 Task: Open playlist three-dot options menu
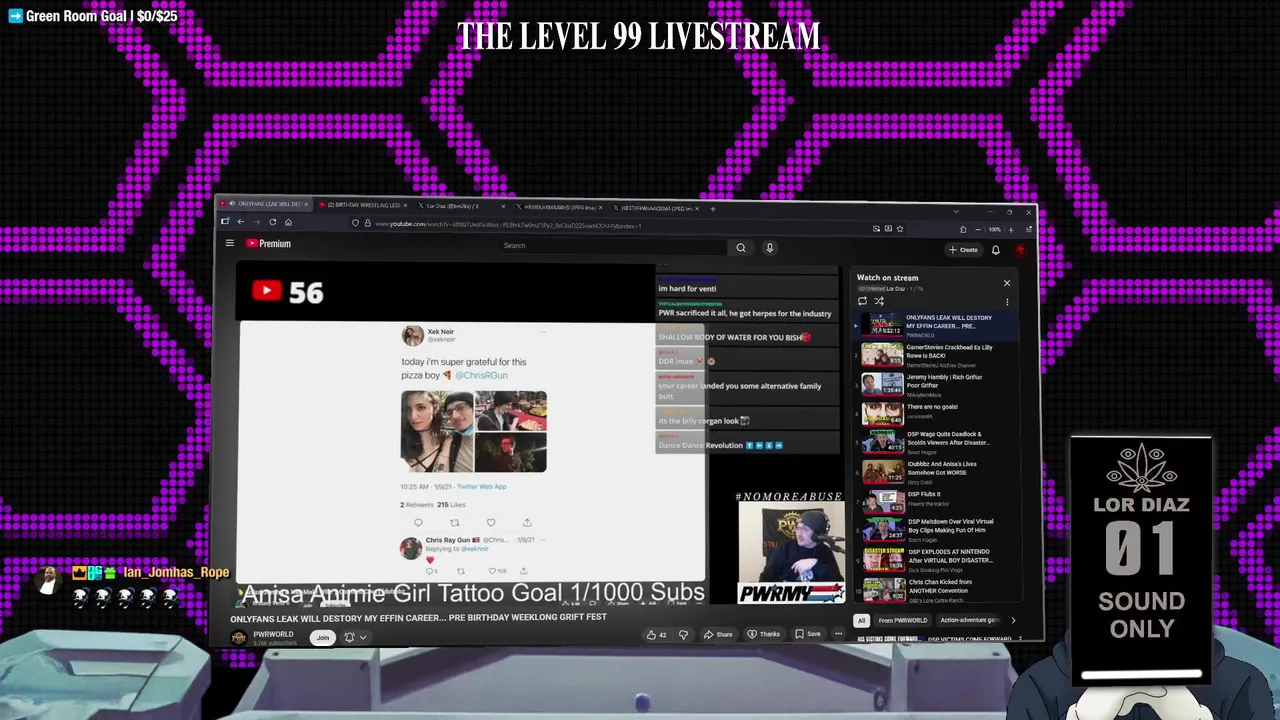1007,302
